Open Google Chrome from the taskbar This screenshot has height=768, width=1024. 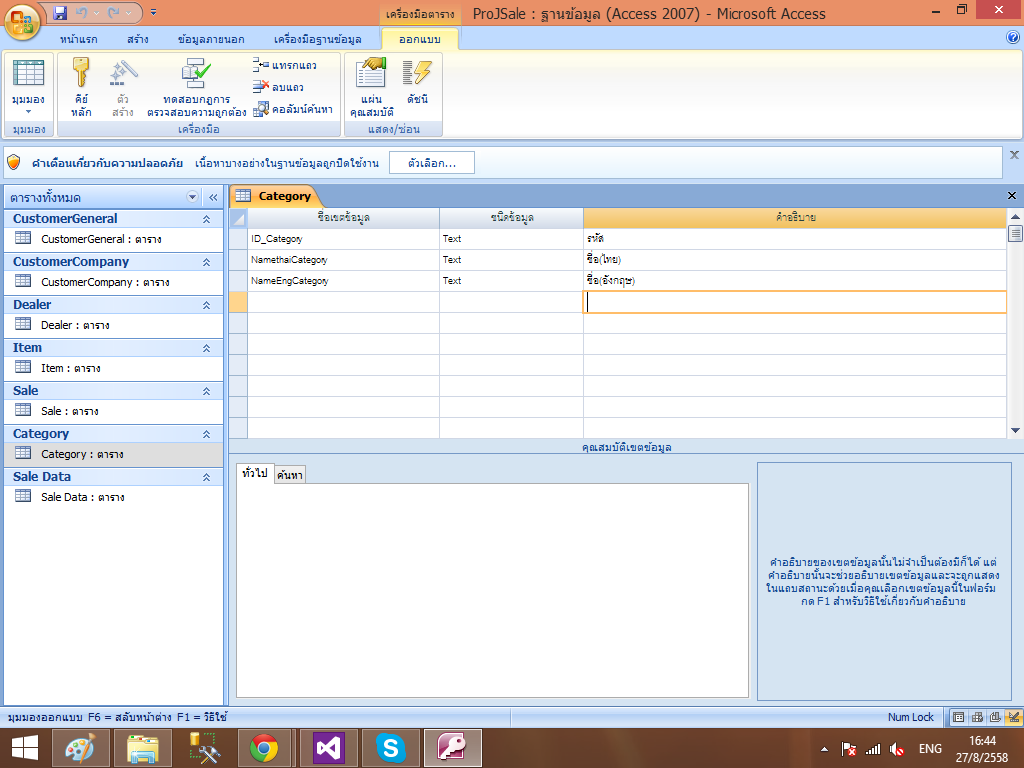click(x=264, y=747)
